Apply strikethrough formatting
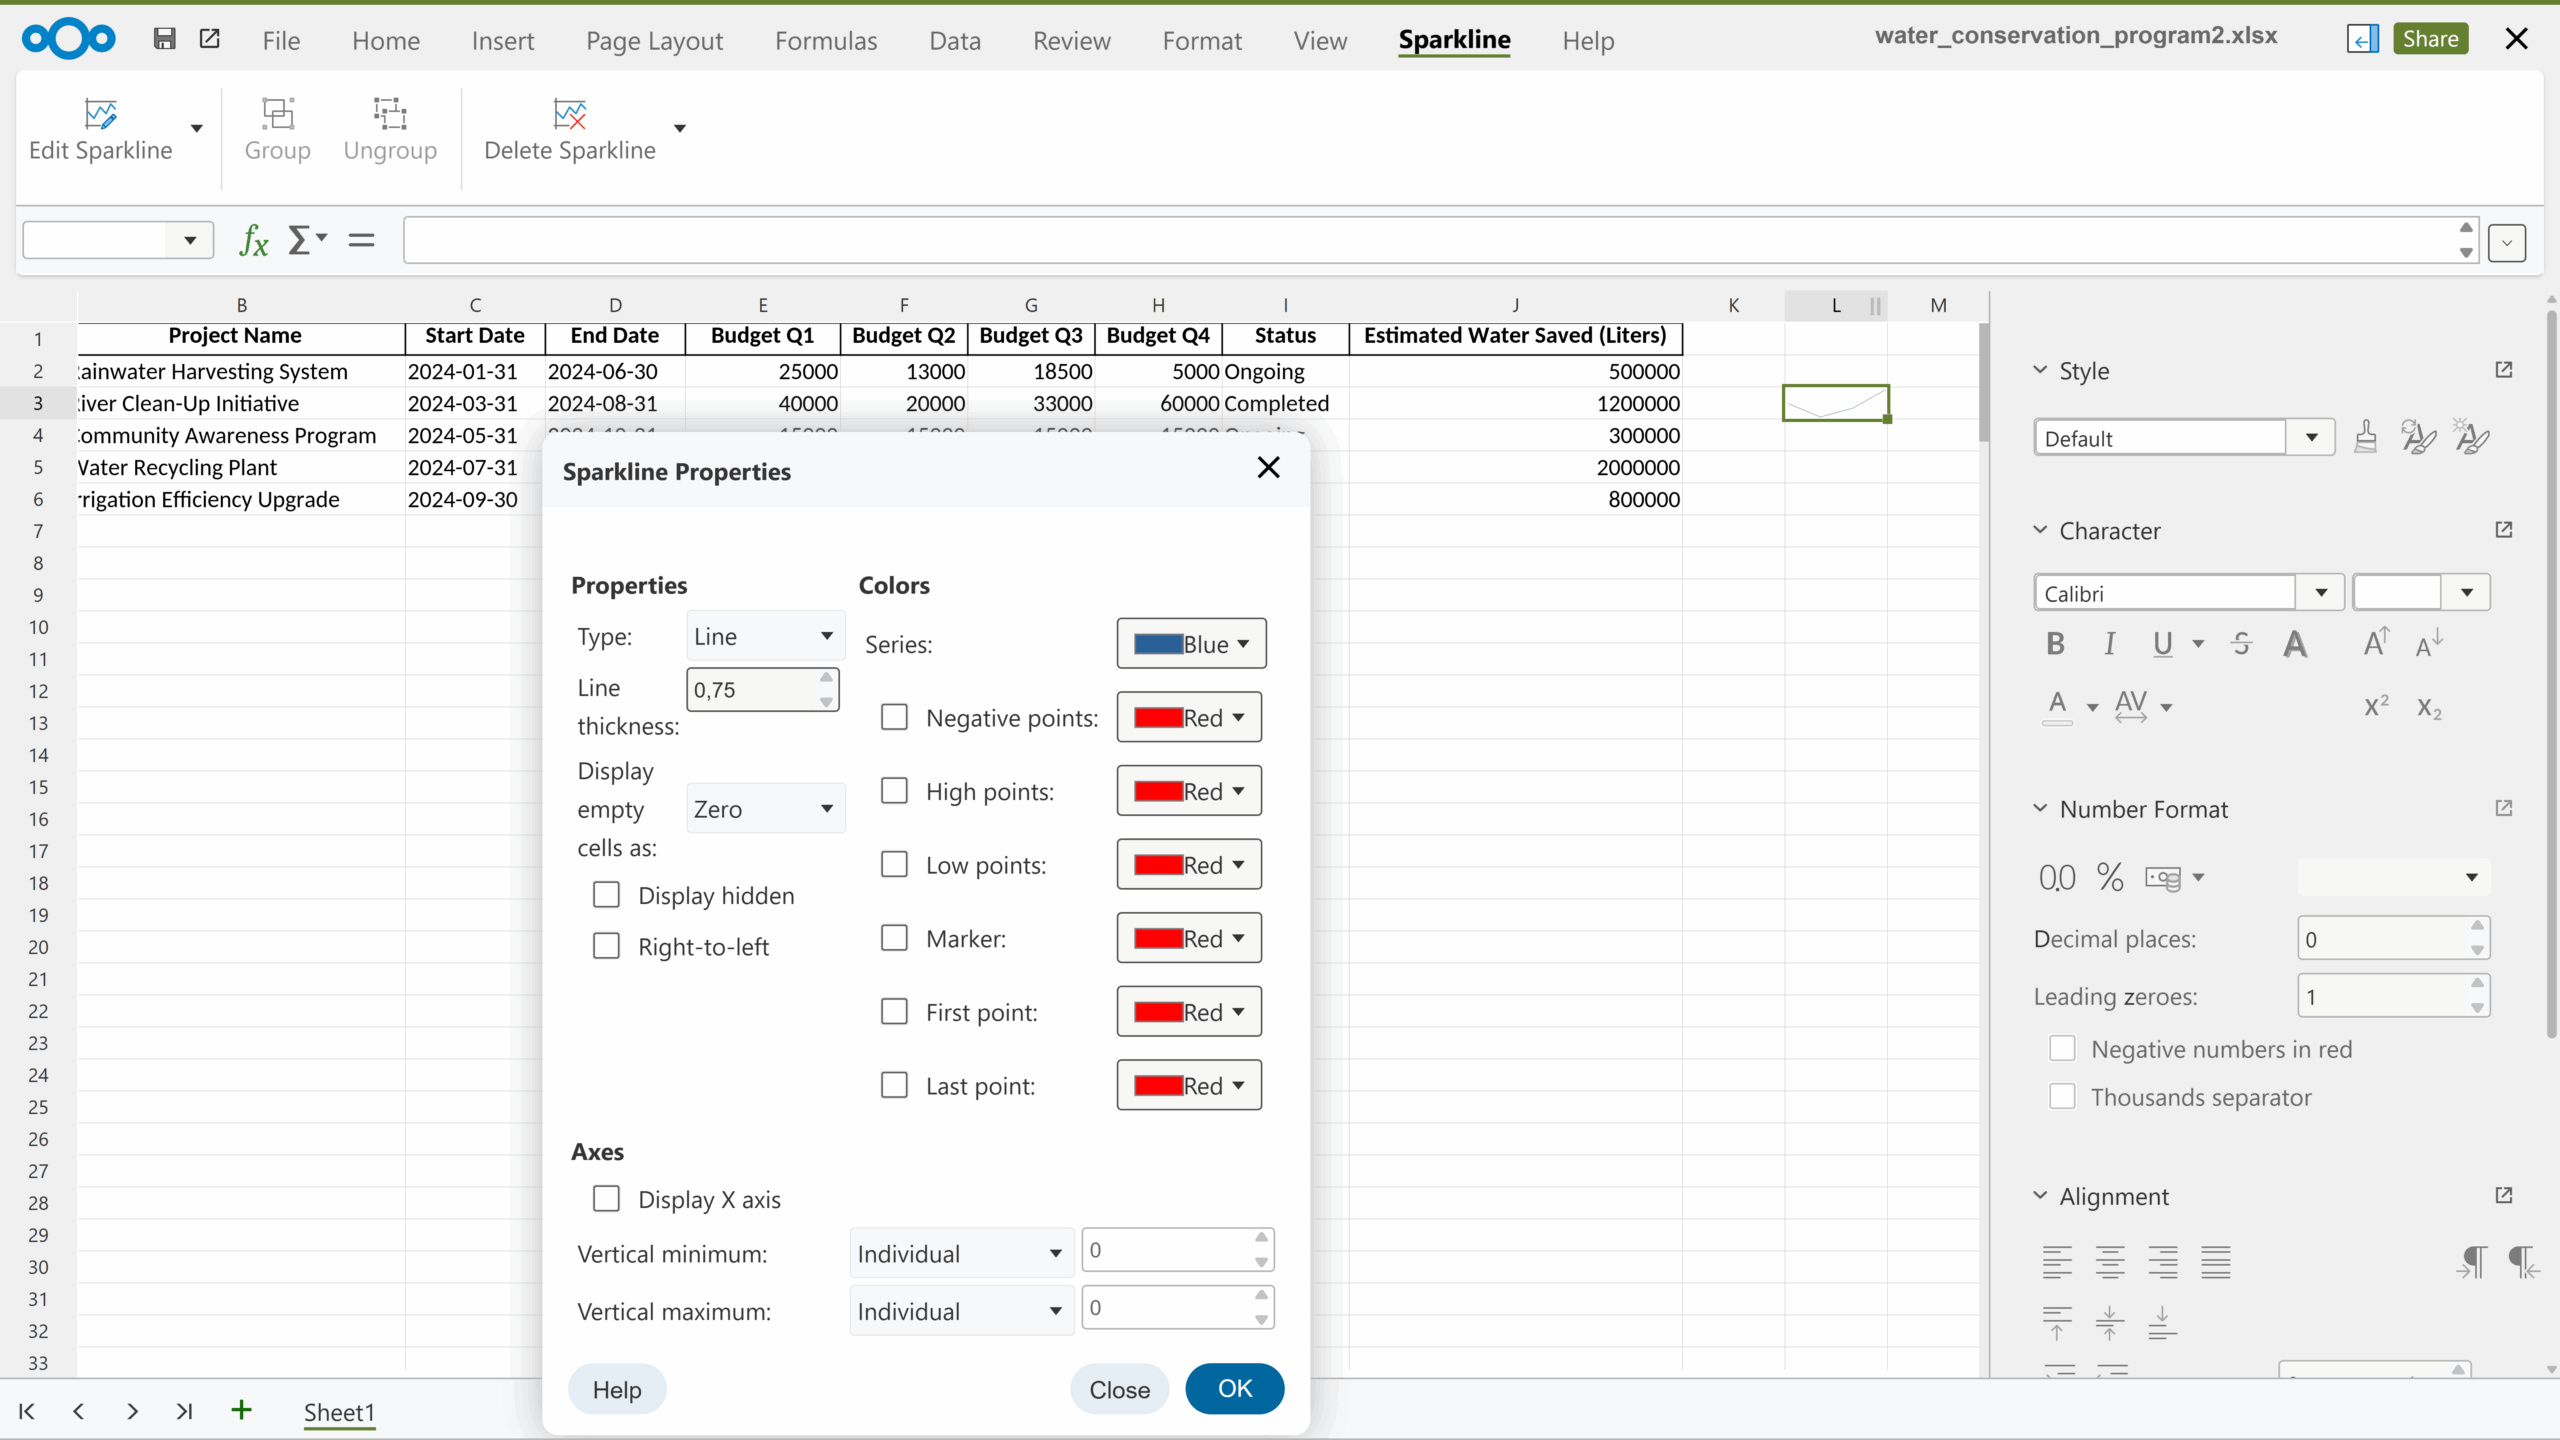2560x1440 pixels. point(2240,643)
